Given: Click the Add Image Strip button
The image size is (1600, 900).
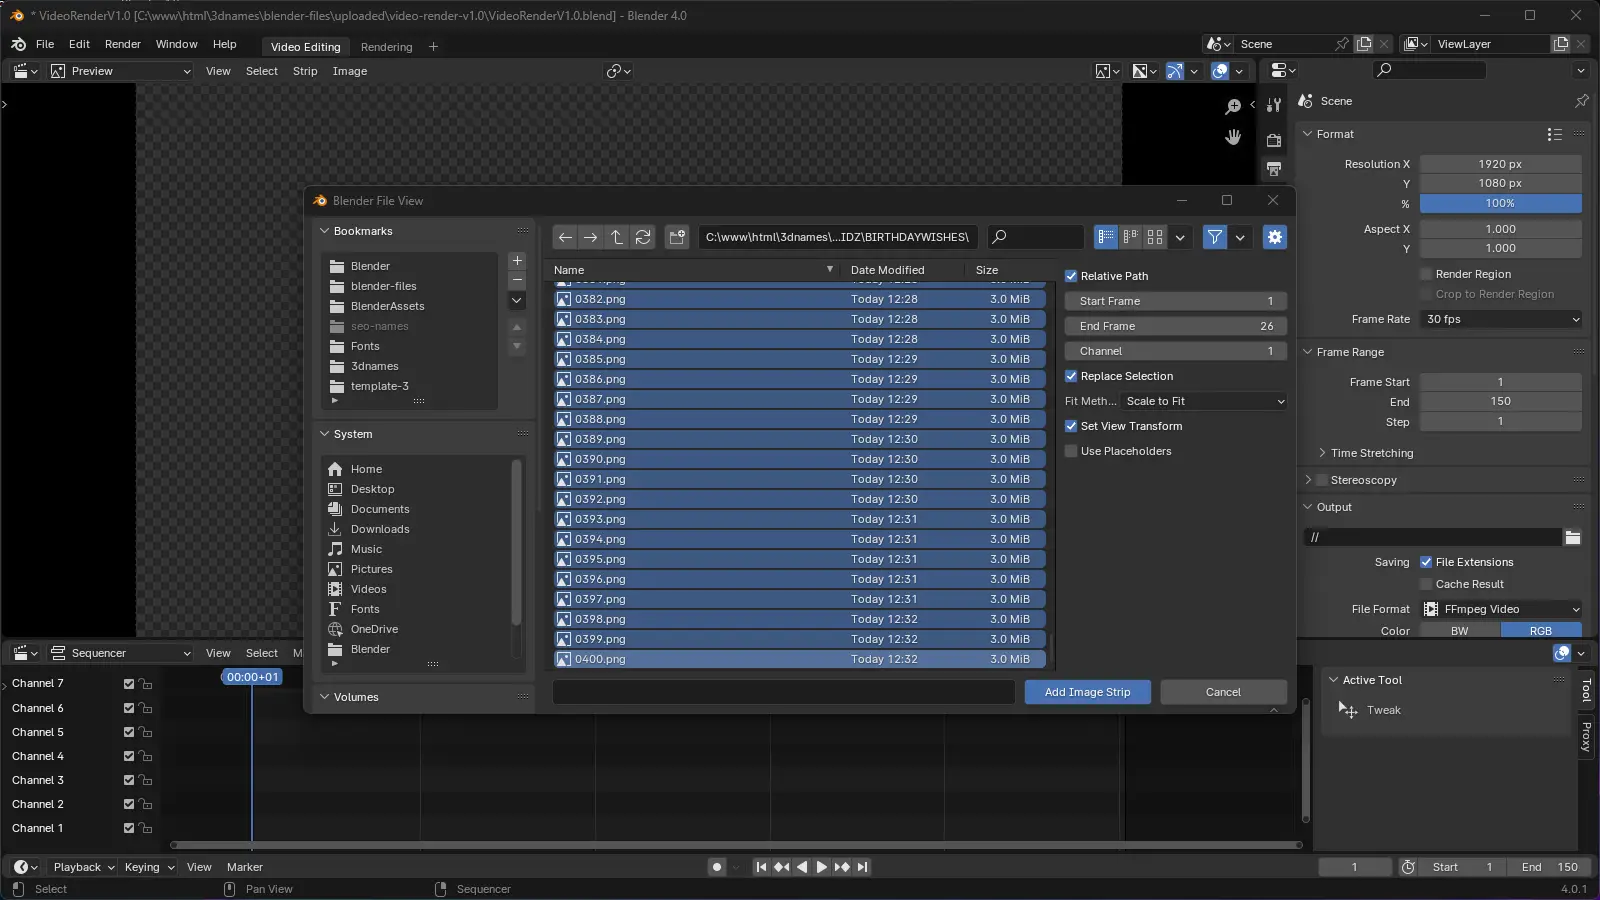Looking at the screenshot, I should [x=1088, y=692].
